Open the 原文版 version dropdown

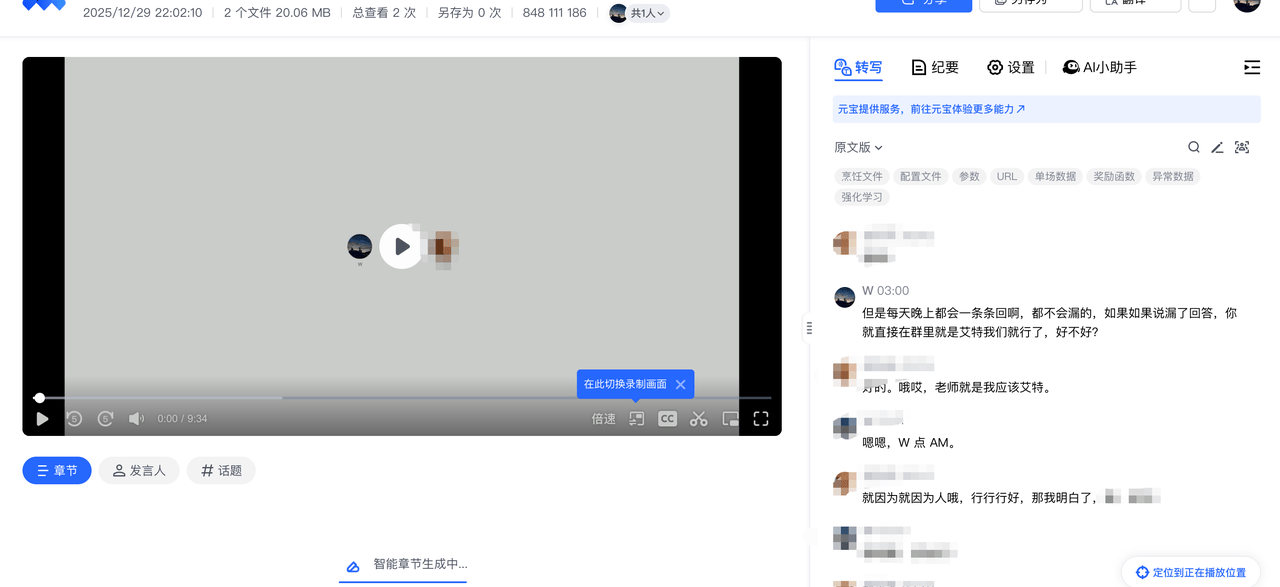[857, 147]
